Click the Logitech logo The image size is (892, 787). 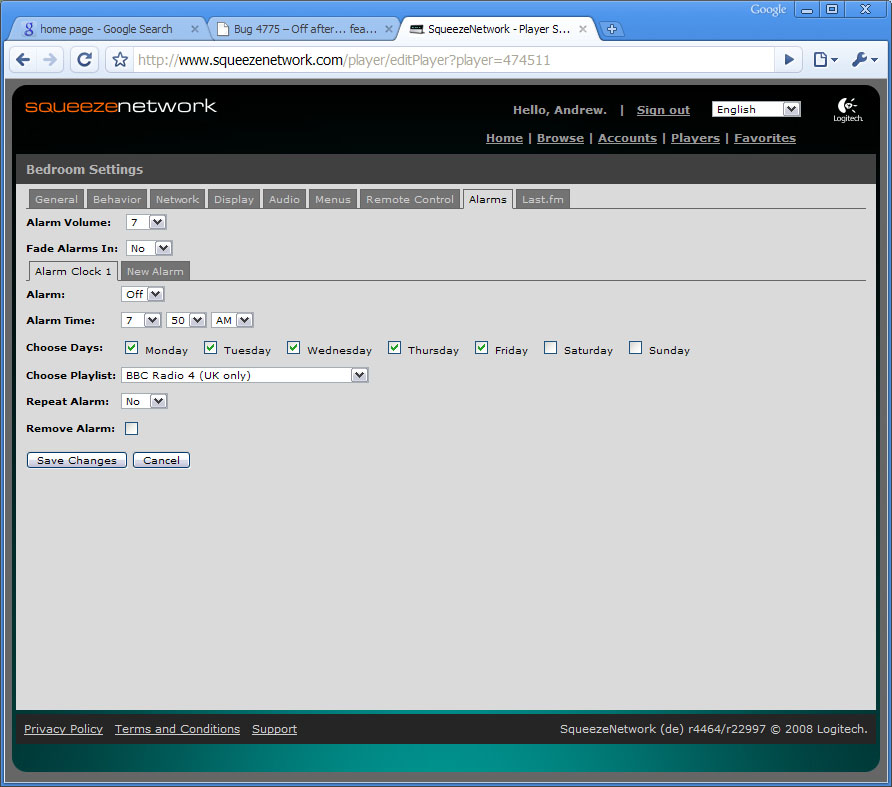847,109
